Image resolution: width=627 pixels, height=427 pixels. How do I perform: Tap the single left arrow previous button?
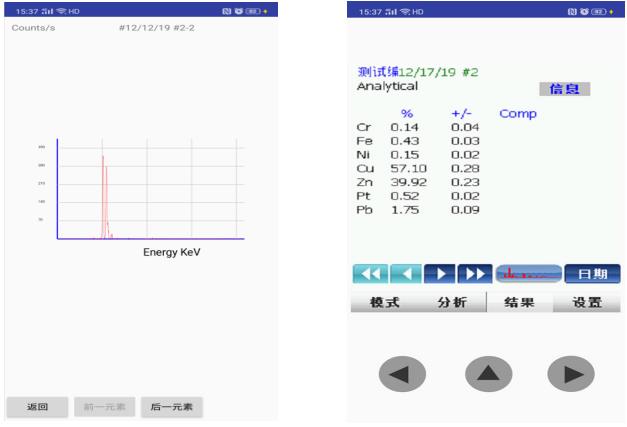pyautogui.click(x=404, y=274)
